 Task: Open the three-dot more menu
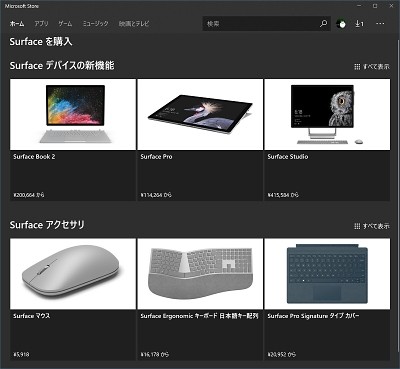380,24
